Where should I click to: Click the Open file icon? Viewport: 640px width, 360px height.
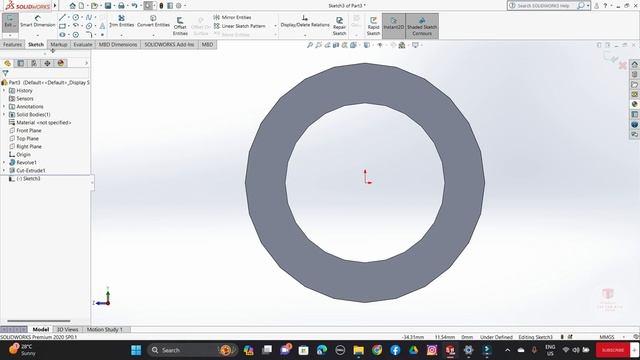pyautogui.click(x=94, y=6)
